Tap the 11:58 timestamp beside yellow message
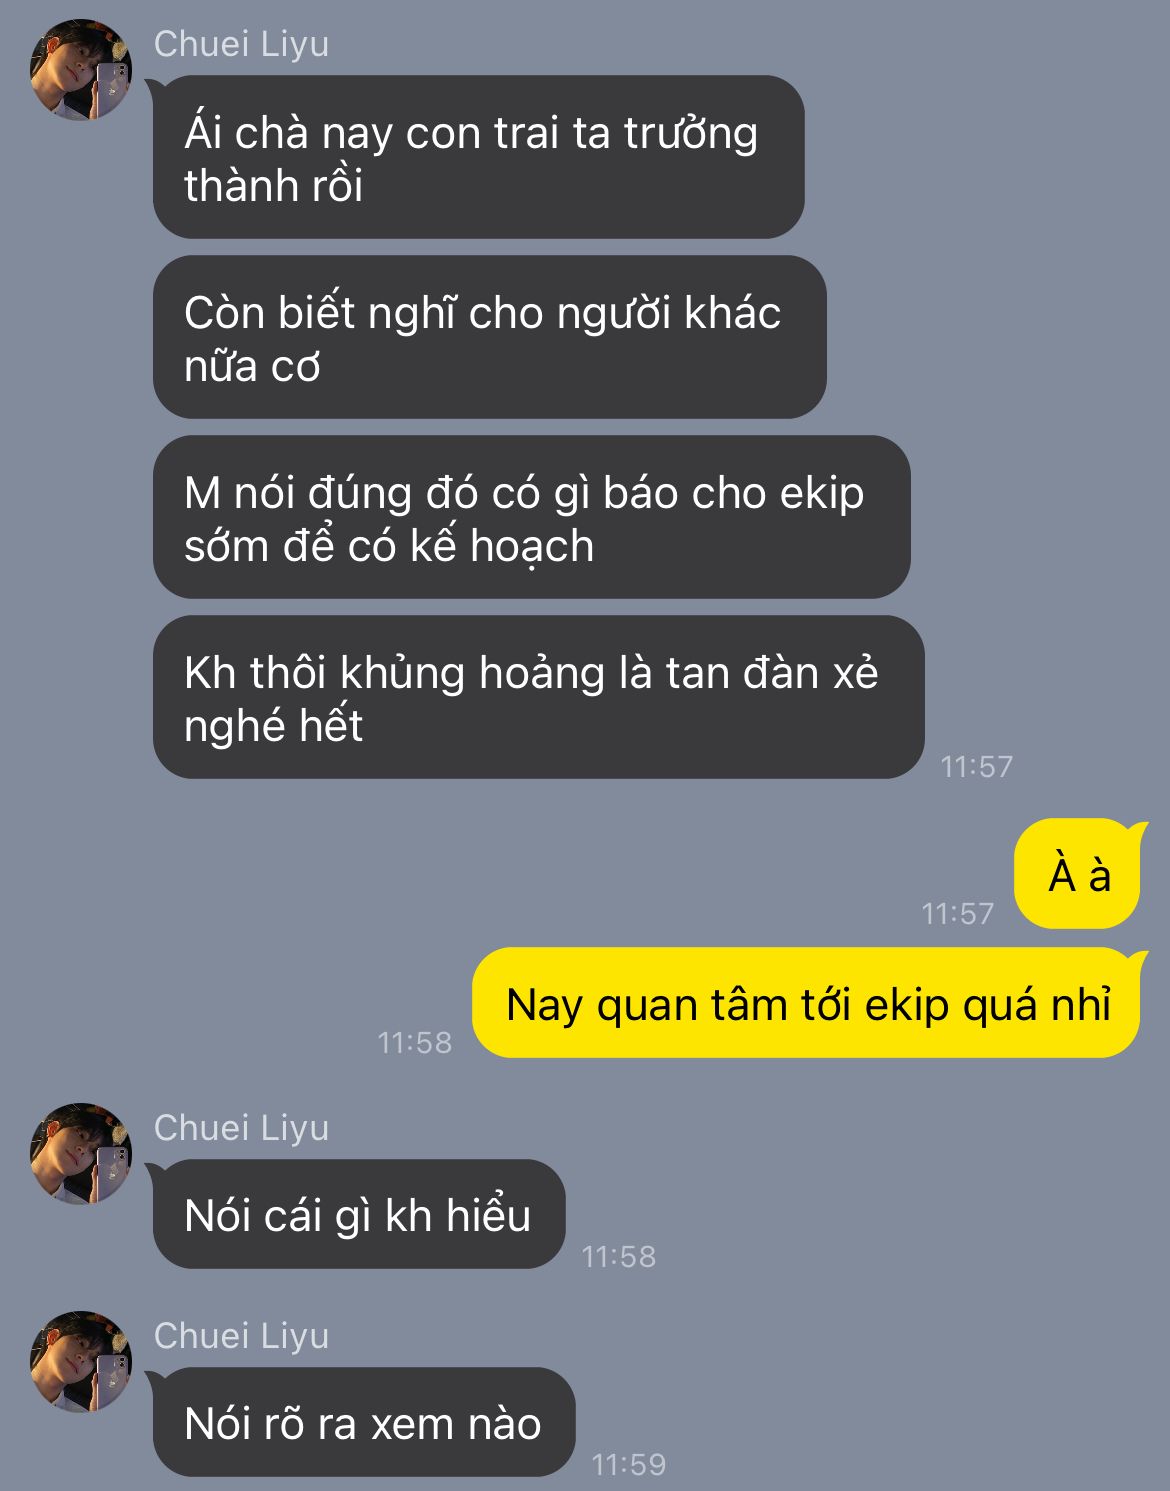The height and width of the screenshot is (1491, 1170). [x=414, y=1042]
